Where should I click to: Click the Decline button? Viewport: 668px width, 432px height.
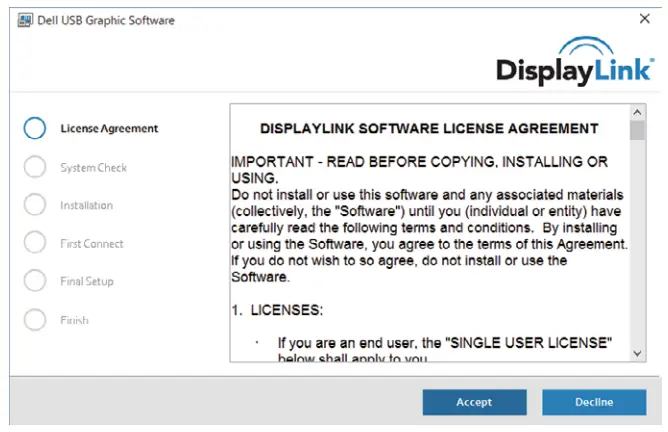(594, 402)
